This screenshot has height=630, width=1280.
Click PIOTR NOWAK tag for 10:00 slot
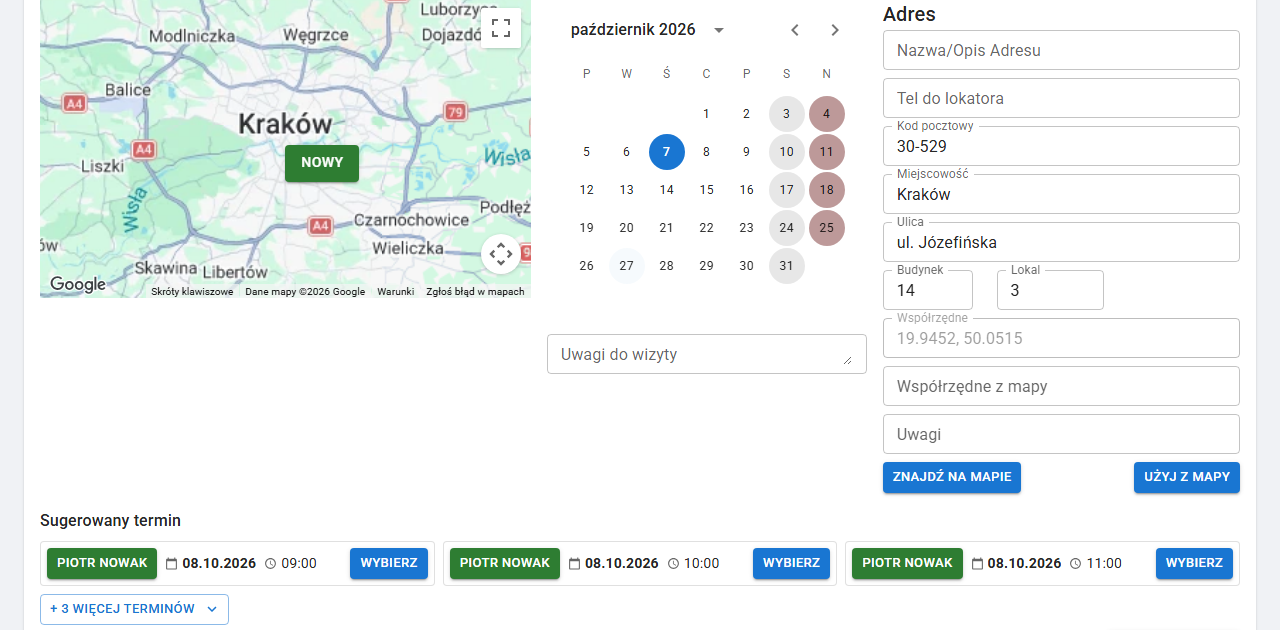coord(505,563)
